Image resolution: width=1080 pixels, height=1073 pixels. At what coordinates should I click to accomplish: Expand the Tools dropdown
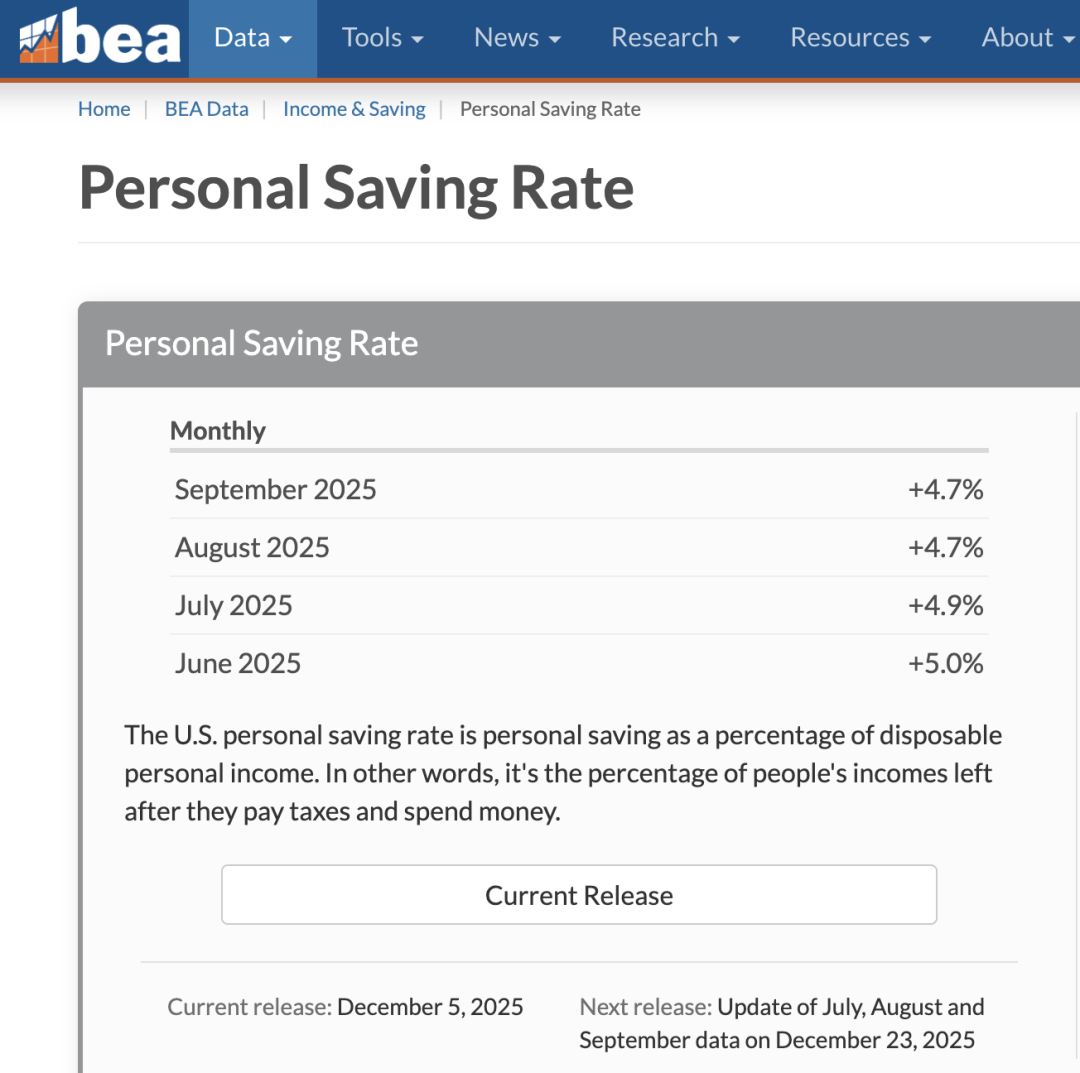tap(382, 38)
